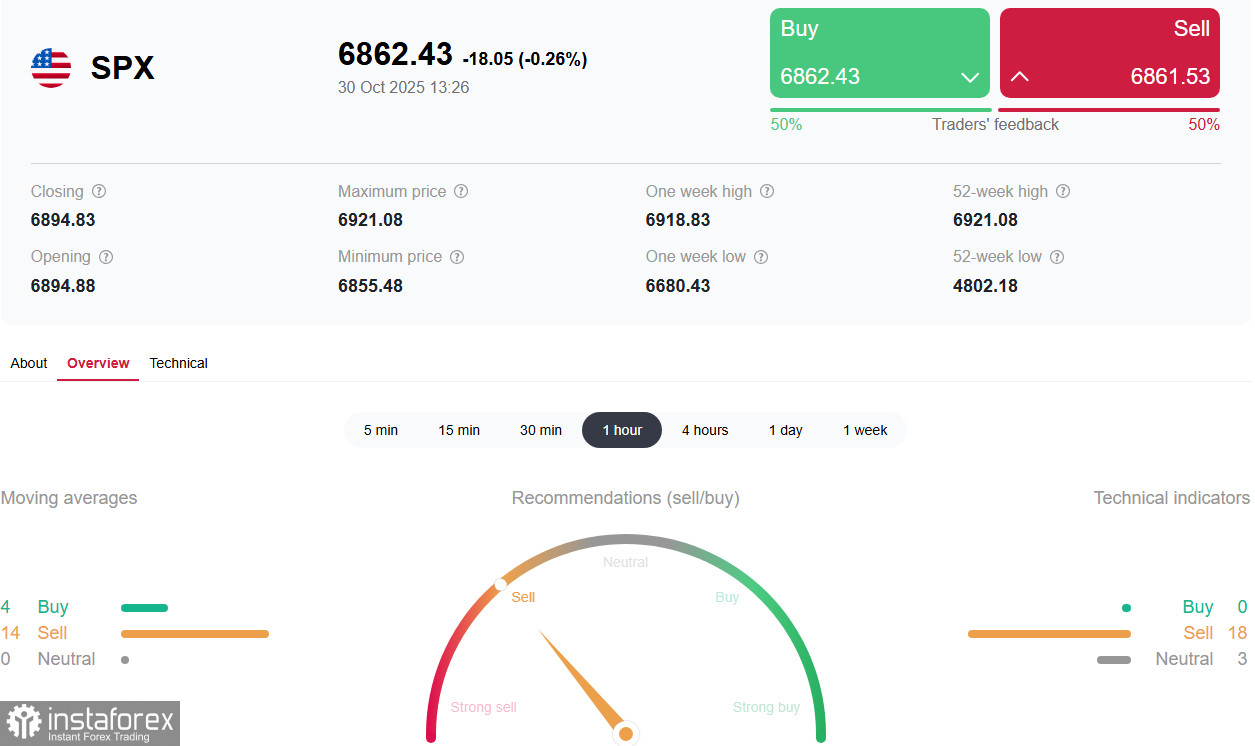This screenshot has height=746, width=1255.
Task: Switch to the 1 day timeframe
Action: (786, 430)
